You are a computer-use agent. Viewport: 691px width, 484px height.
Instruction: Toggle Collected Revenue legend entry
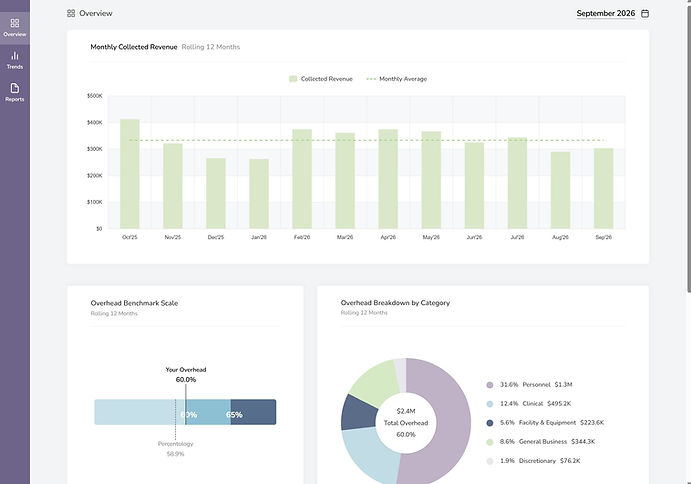321,79
